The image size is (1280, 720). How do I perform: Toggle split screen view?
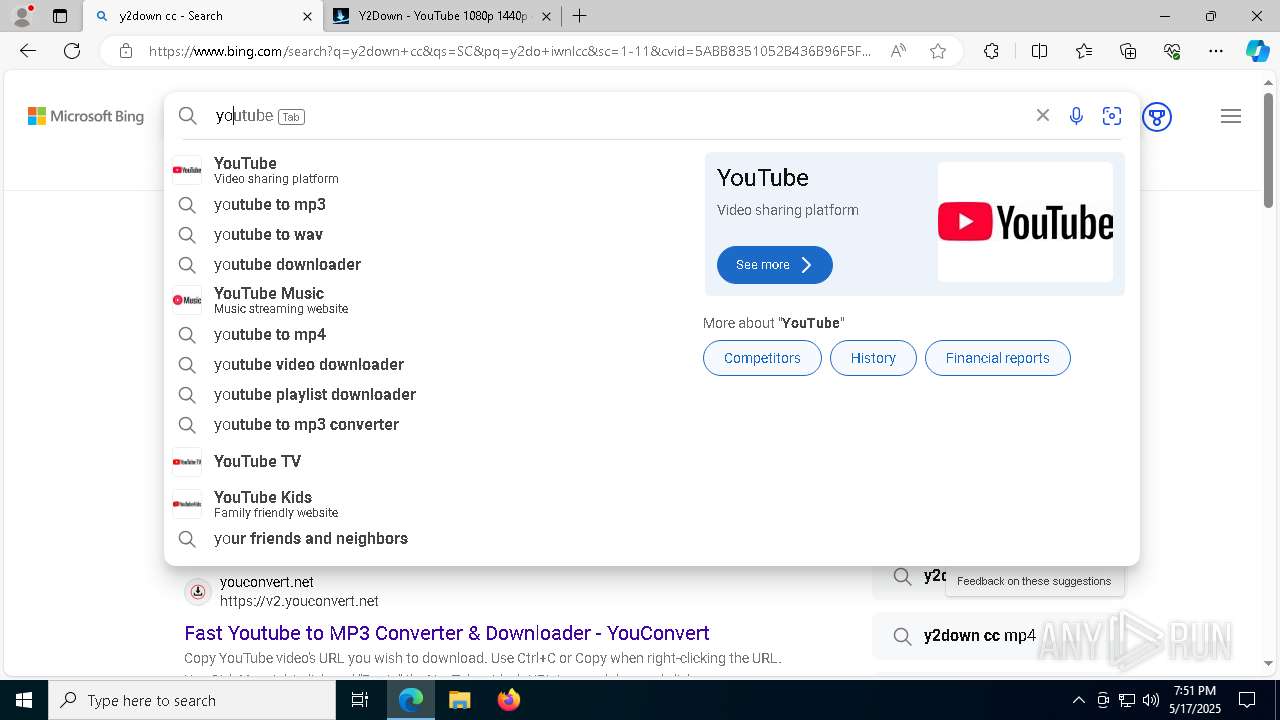coord(1039,51)
